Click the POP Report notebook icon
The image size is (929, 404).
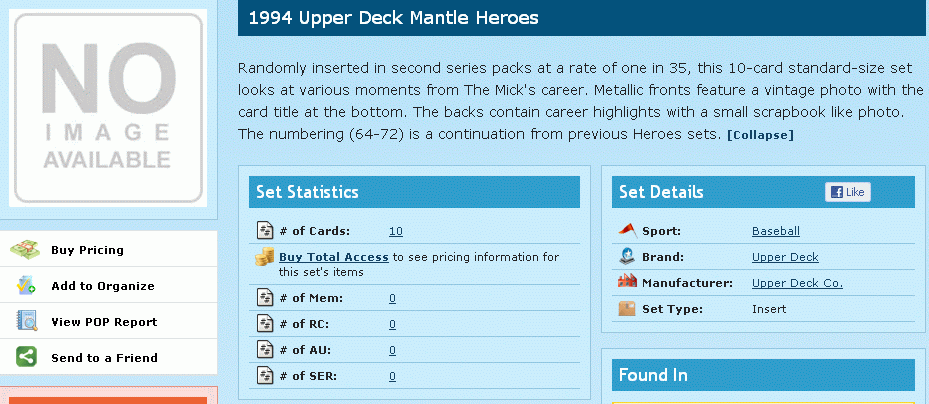pos(27,322)
